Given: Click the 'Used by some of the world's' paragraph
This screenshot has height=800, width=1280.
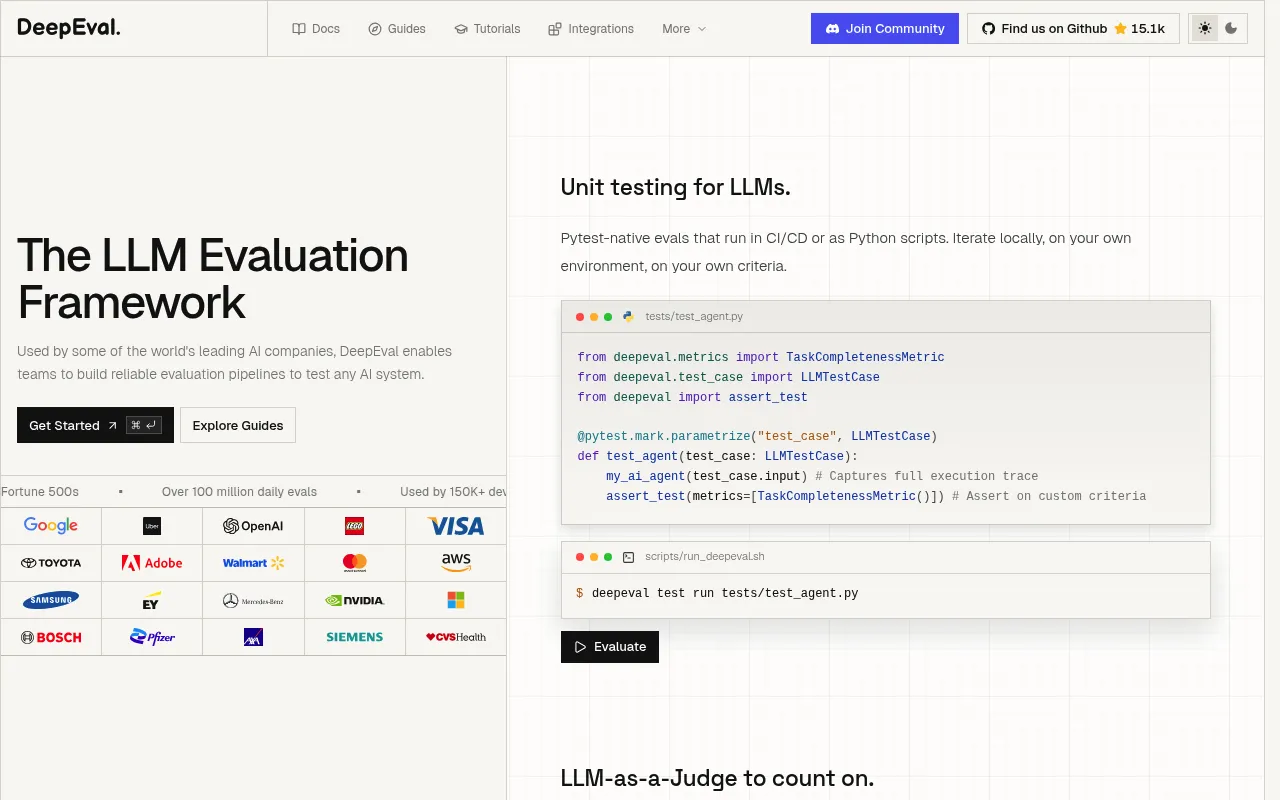Looking at the screenshot, I should [x=235, y=363].
